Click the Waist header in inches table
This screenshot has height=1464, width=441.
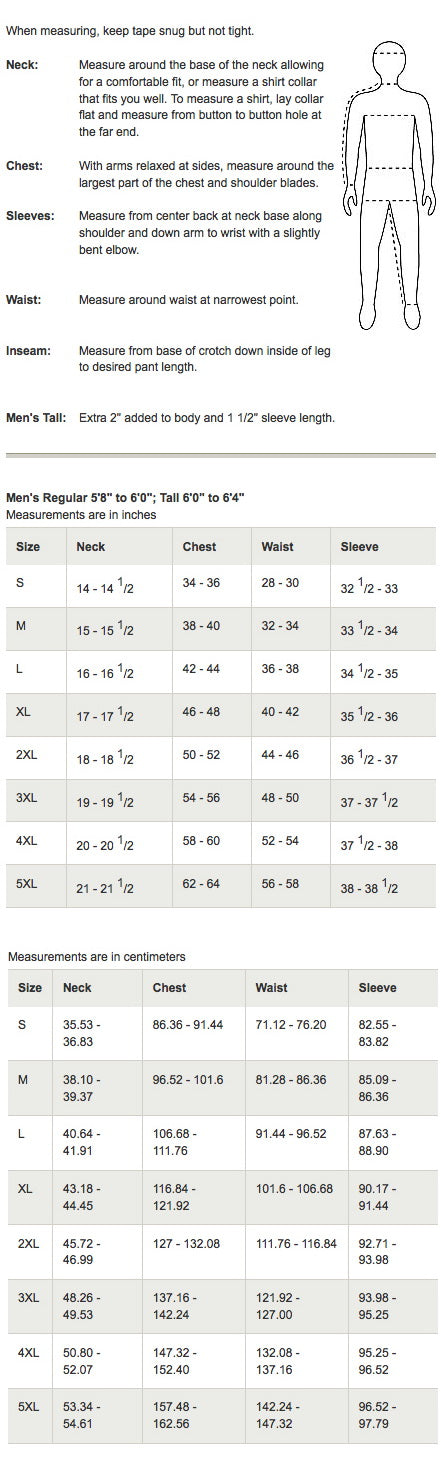[277, 547]
